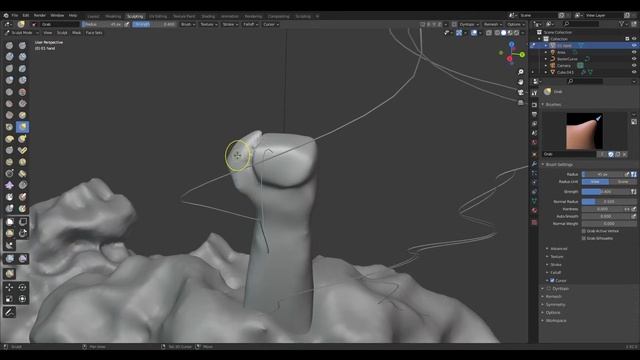Select the Smooth brush
The width and height of the screenshot is (640, 360).
pyautogui.click(x=22, y=92)
